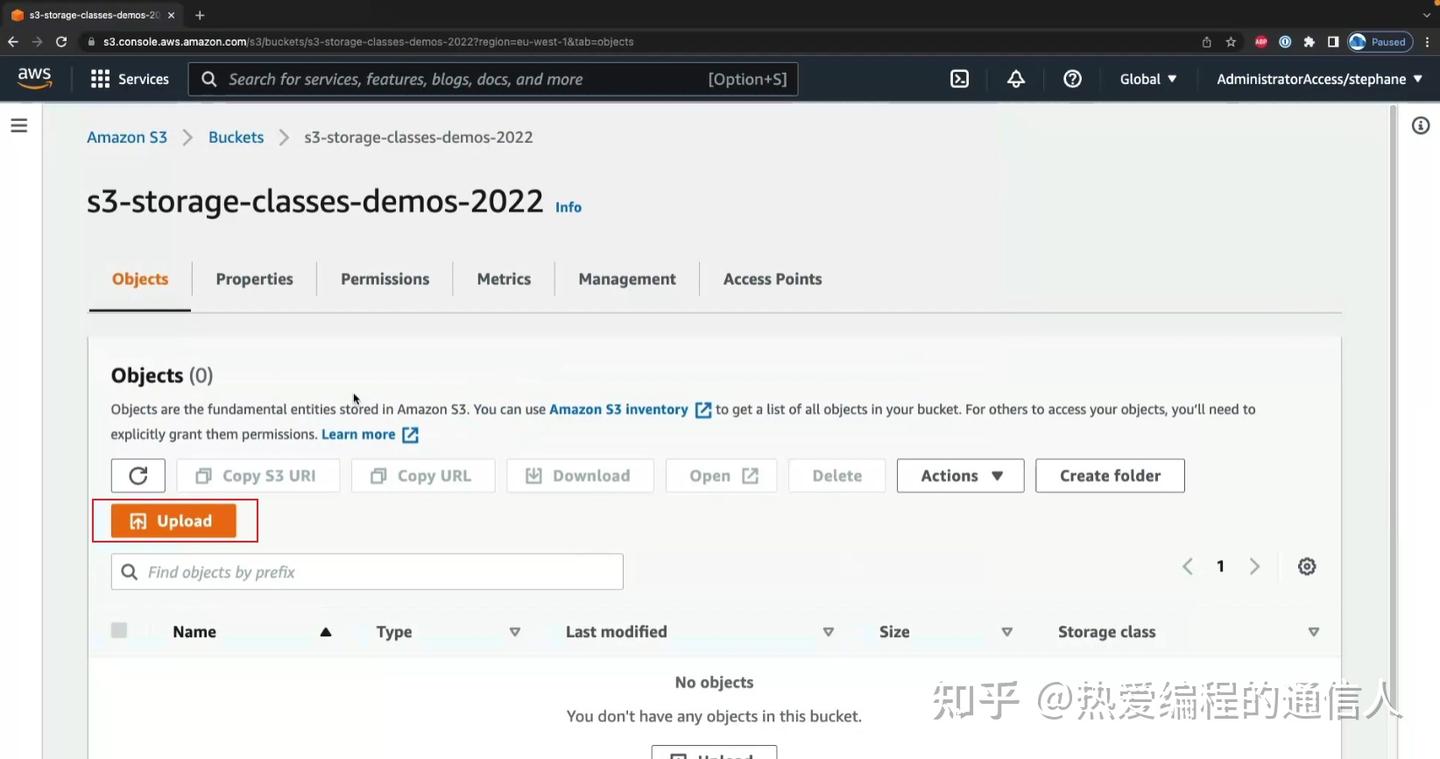
Task: Click the Download object icon
Action: tap(534, 475)
